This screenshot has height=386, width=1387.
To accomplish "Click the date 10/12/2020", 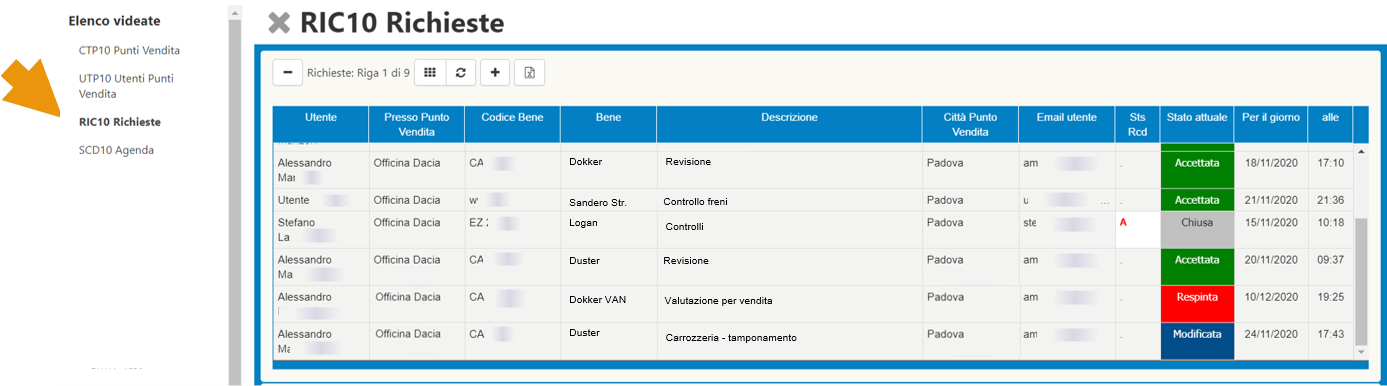I will (1271, 298).
